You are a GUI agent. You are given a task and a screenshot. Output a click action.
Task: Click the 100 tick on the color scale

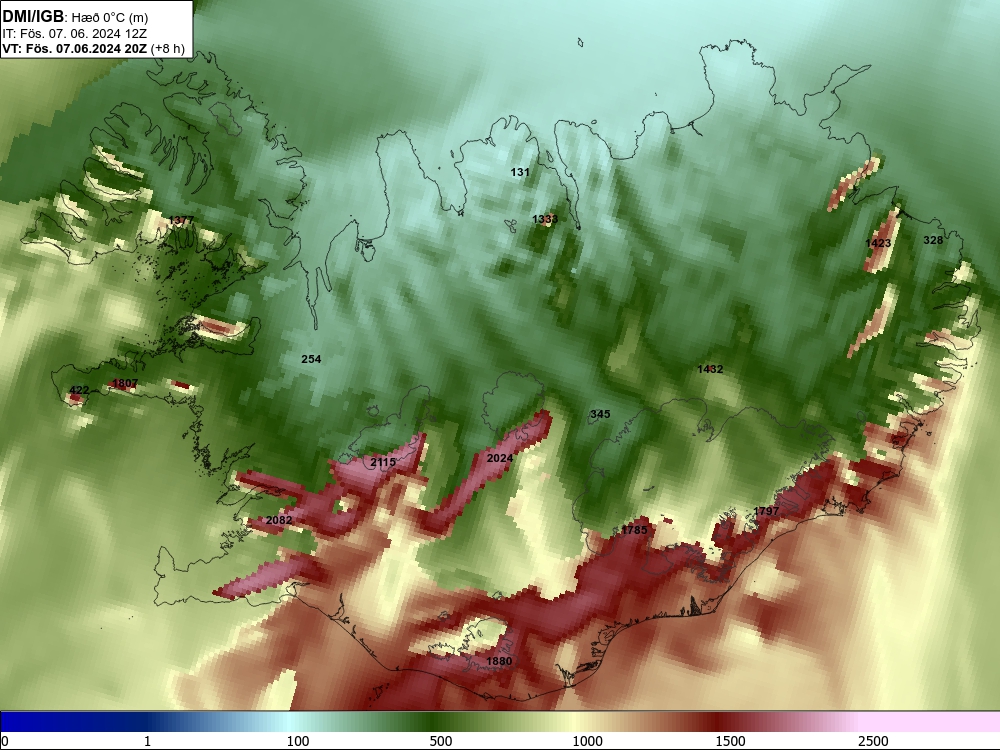coord(298,741)
